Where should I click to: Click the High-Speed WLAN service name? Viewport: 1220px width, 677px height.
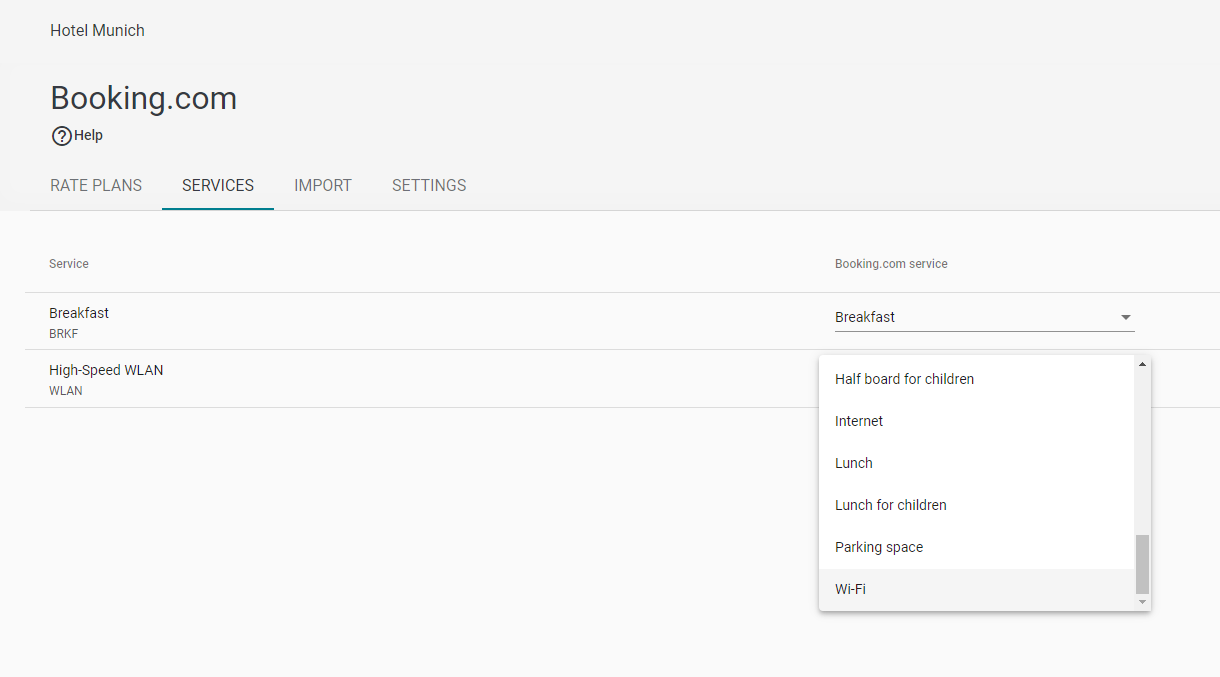coord(106,370)
